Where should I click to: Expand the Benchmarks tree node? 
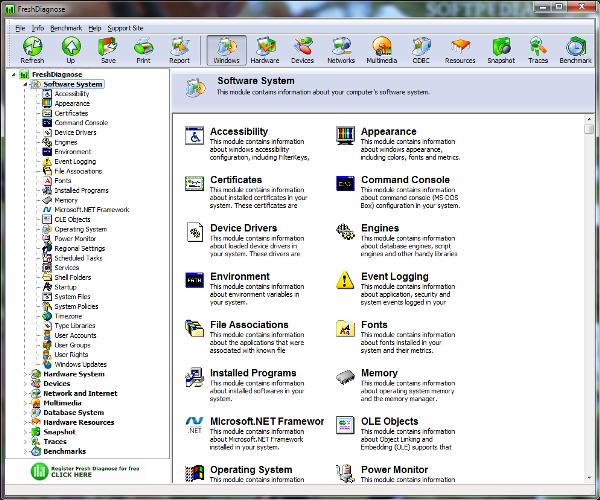25,451
